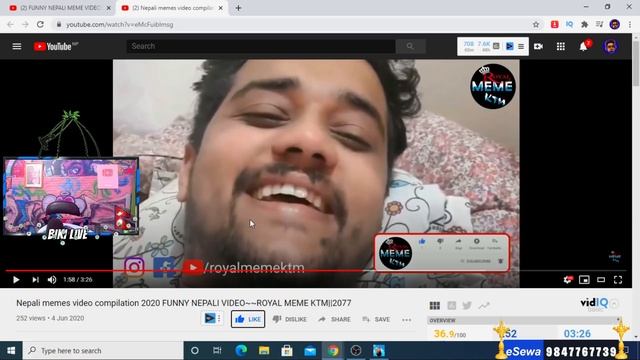This screenshot has height=360, width=640.
Task: Open a new browser tab
Action: click(x=238, y=8)
